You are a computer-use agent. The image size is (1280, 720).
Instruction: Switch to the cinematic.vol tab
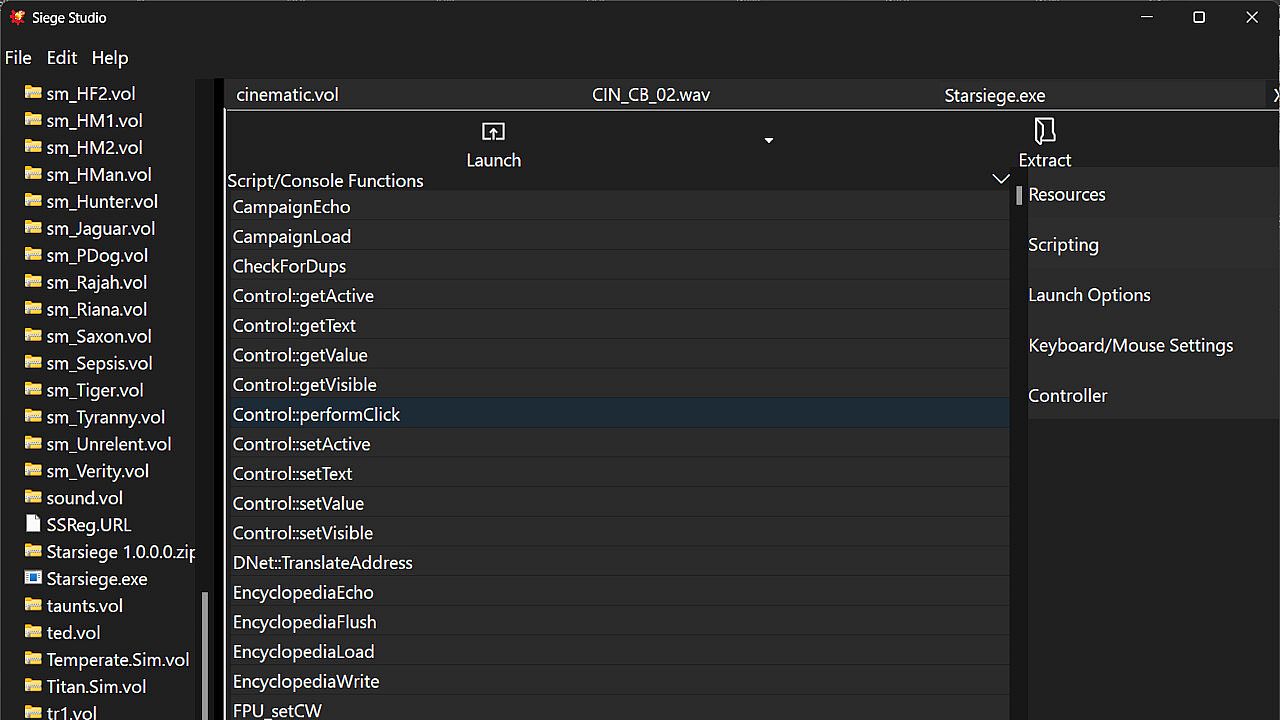pos(288,96)
